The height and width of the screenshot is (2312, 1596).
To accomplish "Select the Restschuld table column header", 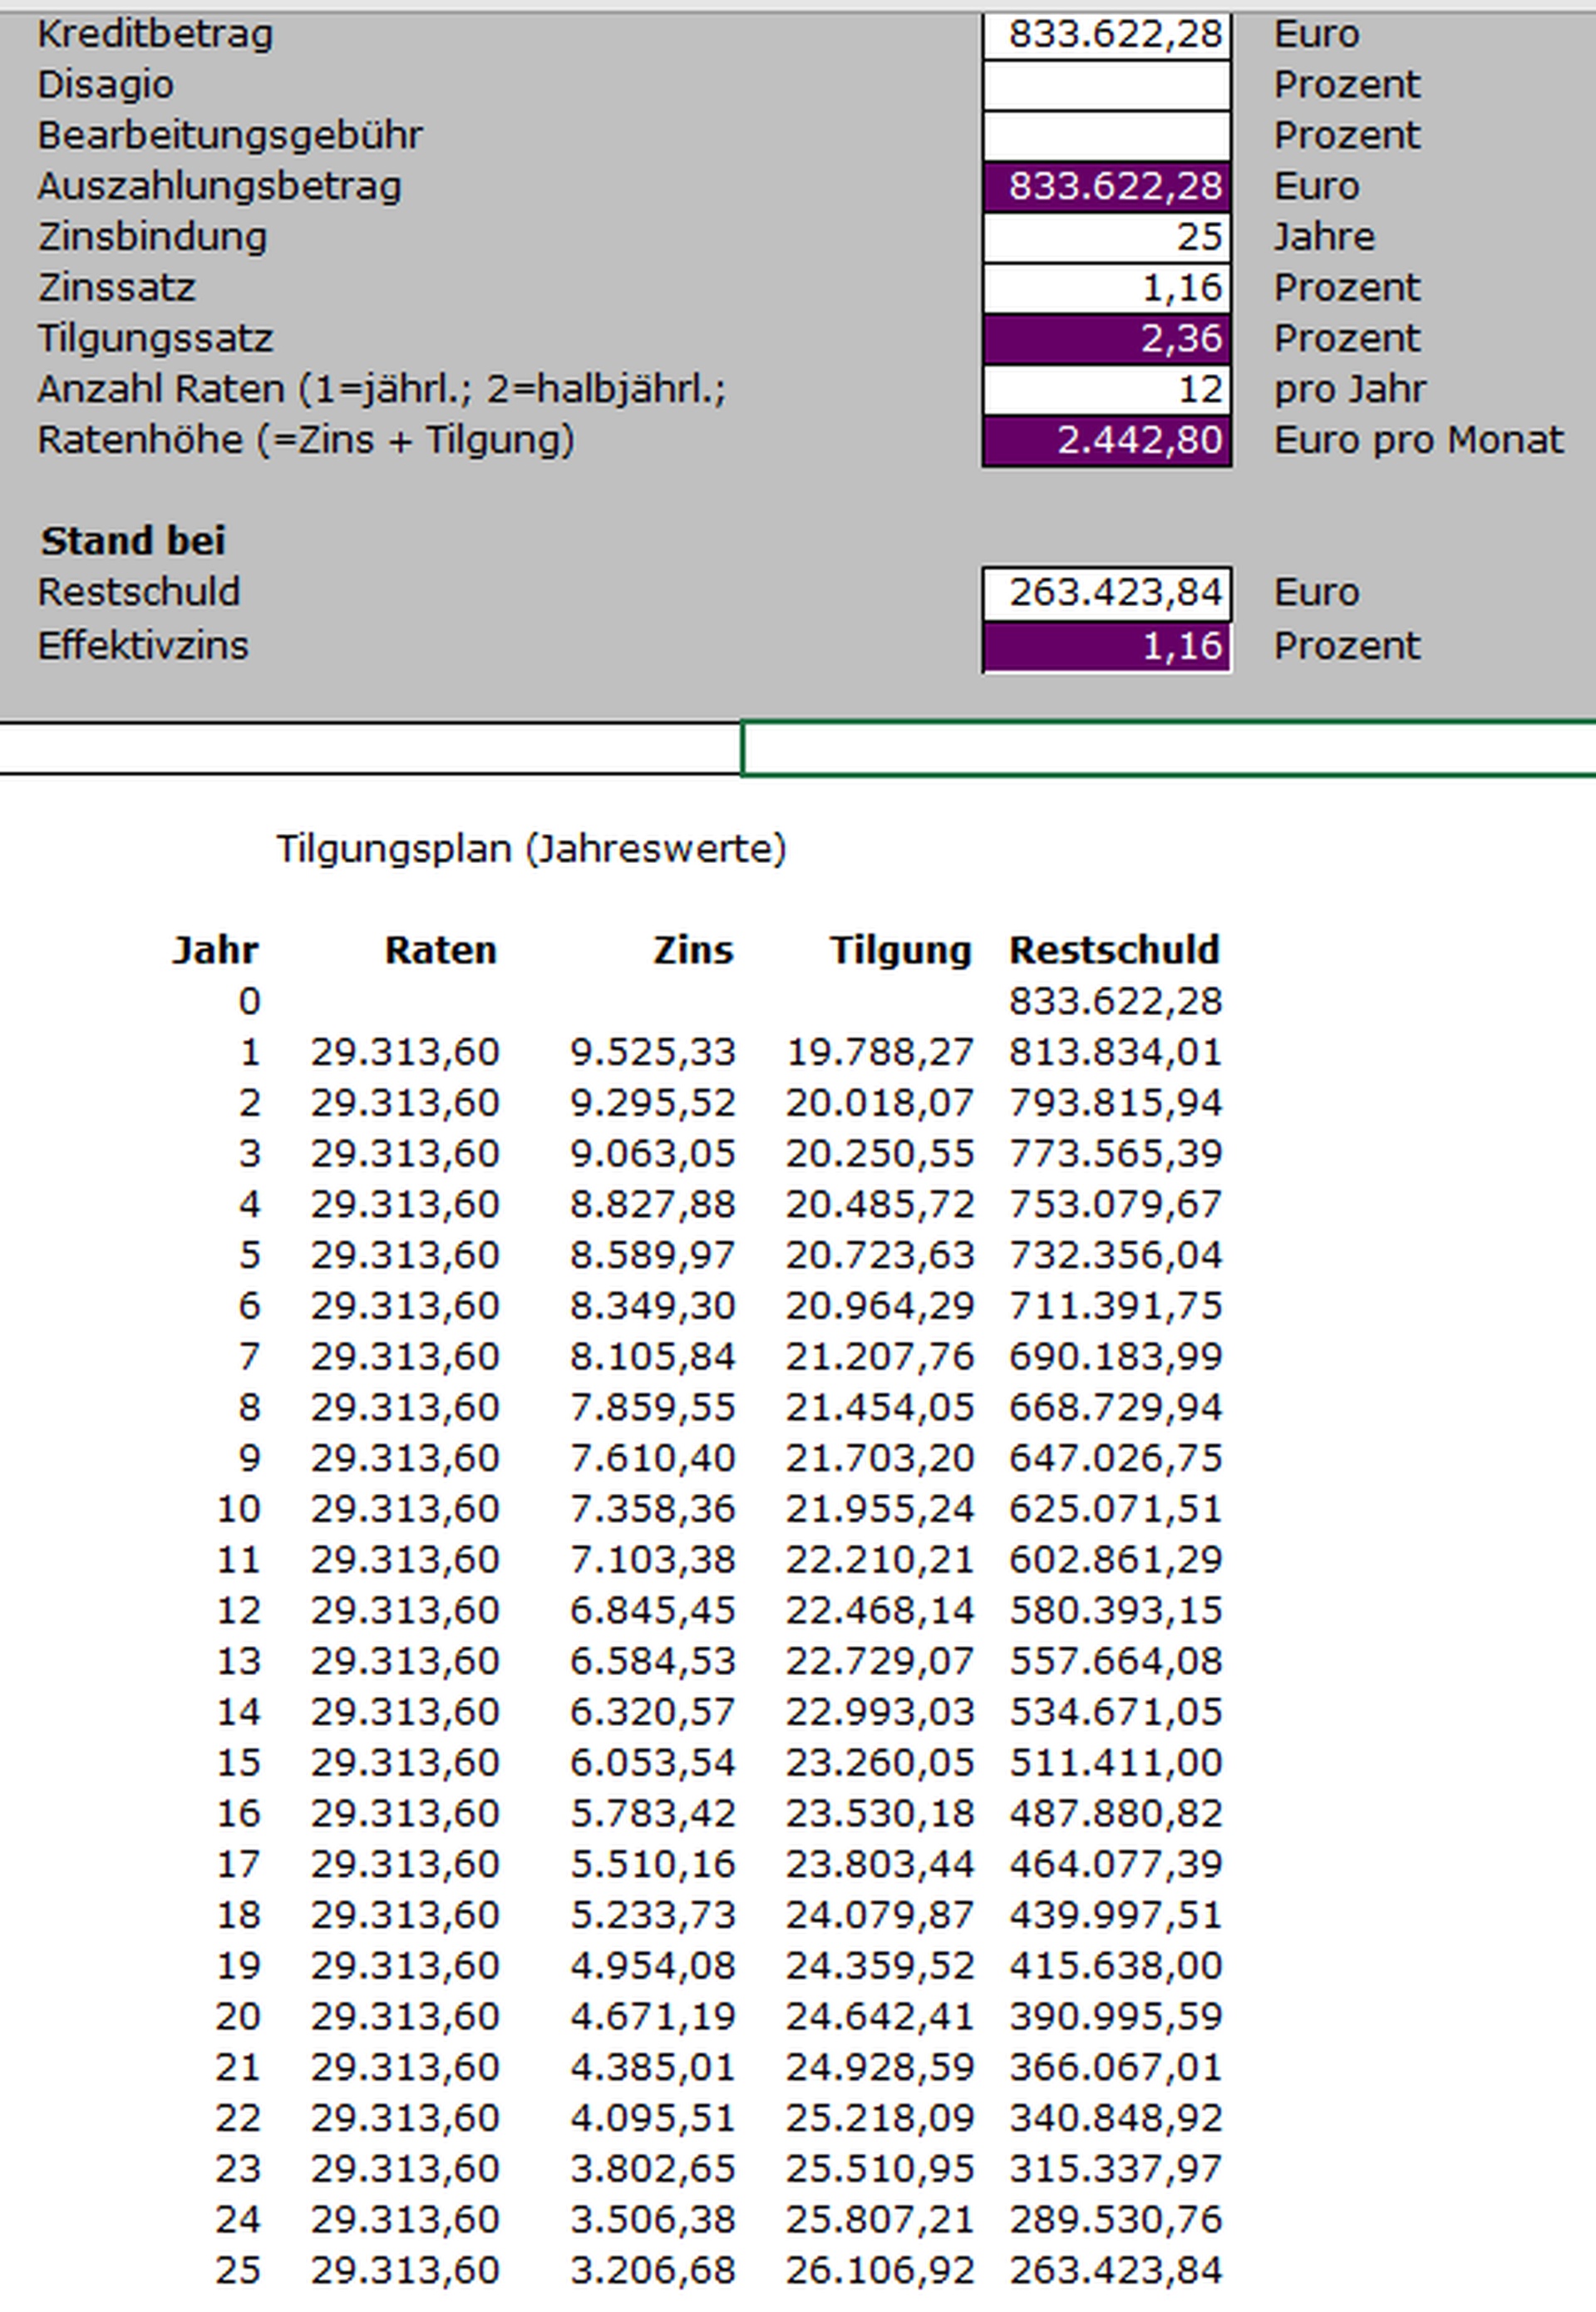I will click(1114, 950).
